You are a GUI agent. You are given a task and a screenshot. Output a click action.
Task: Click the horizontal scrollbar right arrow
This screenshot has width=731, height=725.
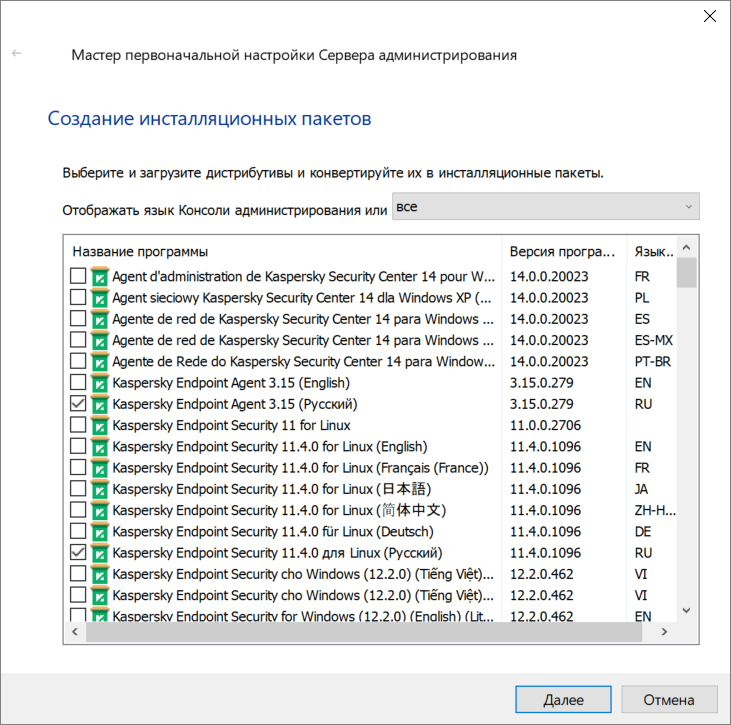tap(664, 632)
